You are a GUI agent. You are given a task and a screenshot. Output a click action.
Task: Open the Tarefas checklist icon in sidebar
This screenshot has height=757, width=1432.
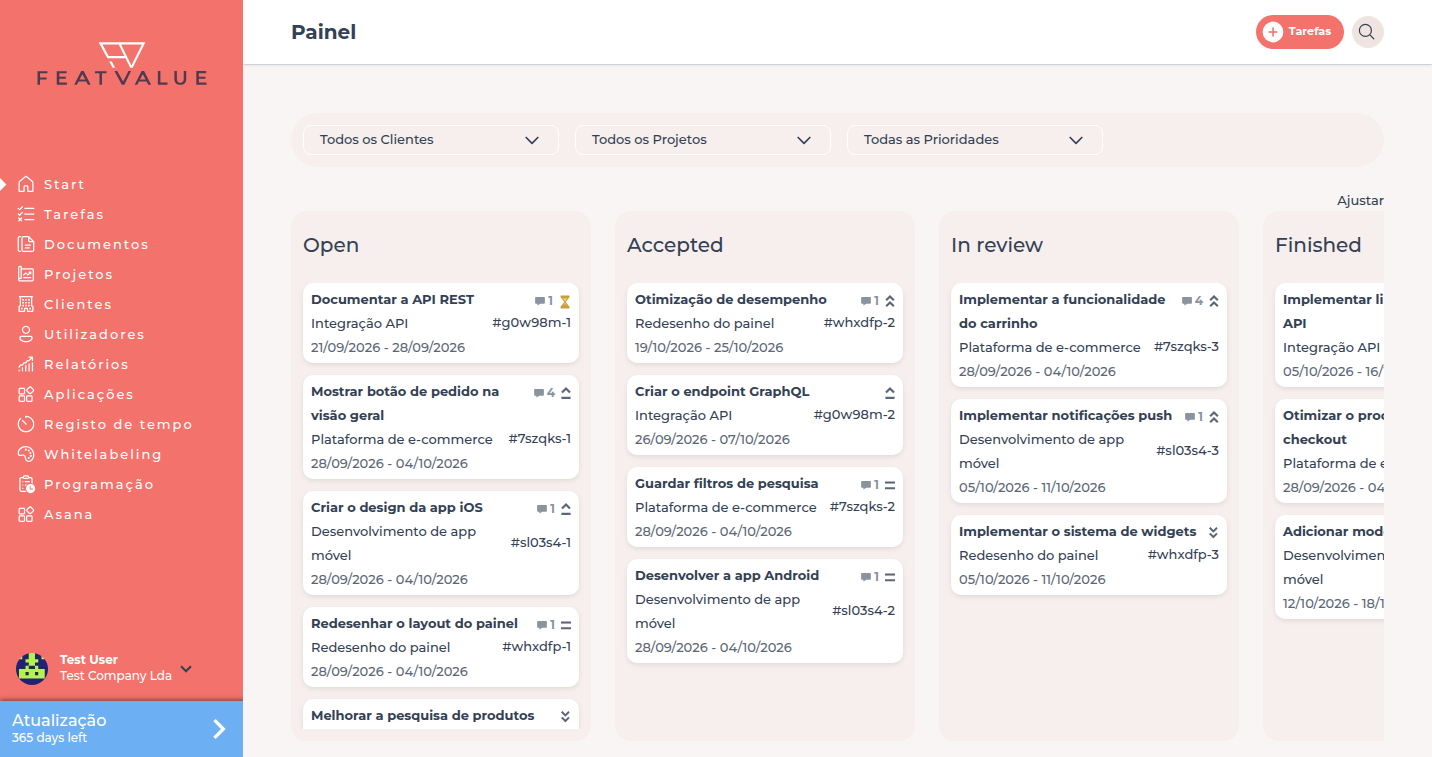pos(26,214)
